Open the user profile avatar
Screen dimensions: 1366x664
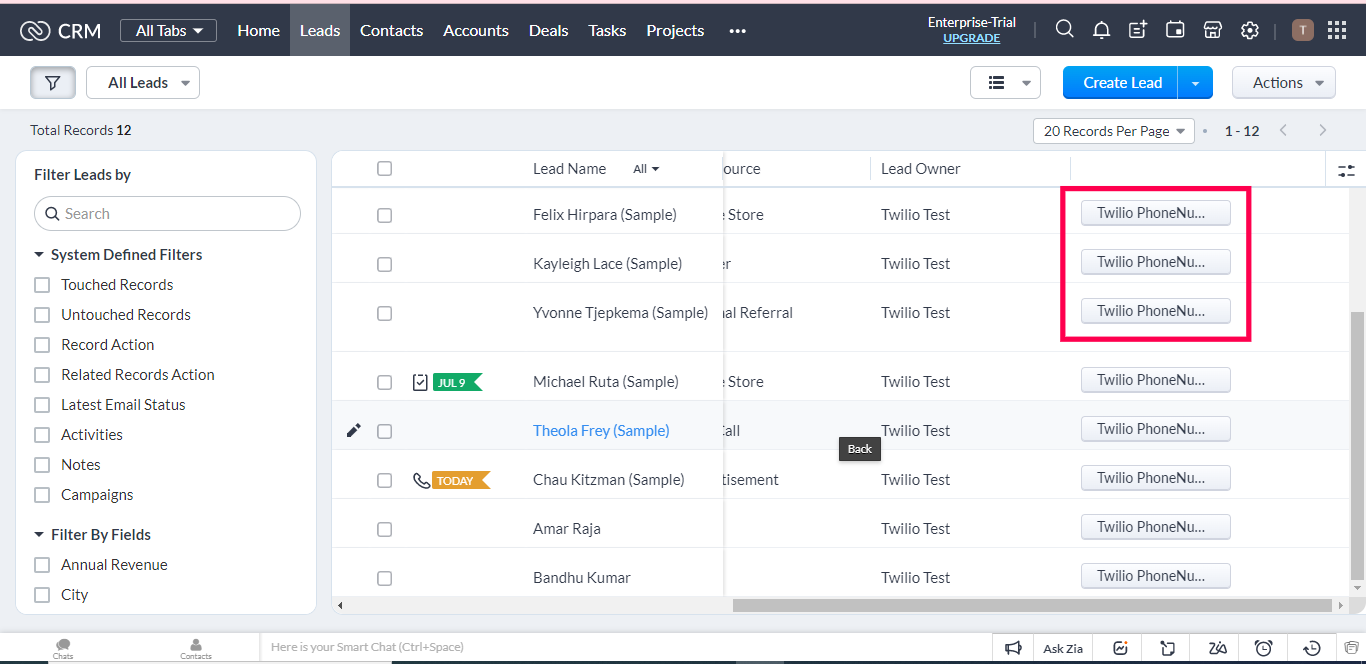(1302, 30)
